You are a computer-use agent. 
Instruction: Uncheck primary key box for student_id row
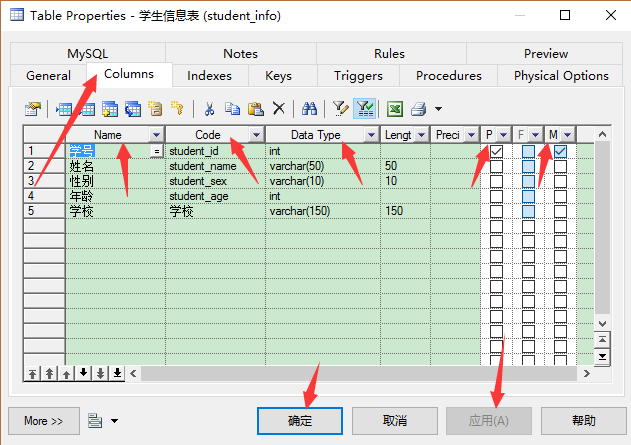[x=496, y=151]
